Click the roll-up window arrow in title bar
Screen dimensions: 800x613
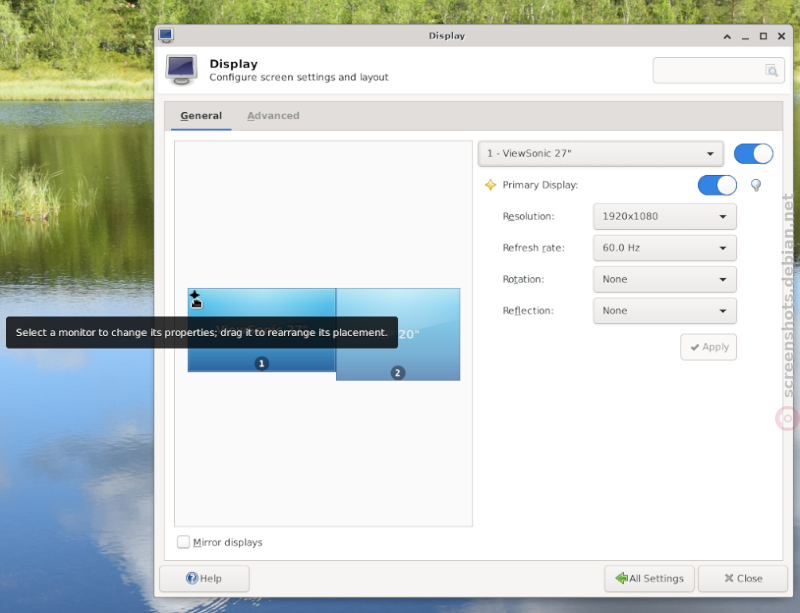[x=727, y=36]
